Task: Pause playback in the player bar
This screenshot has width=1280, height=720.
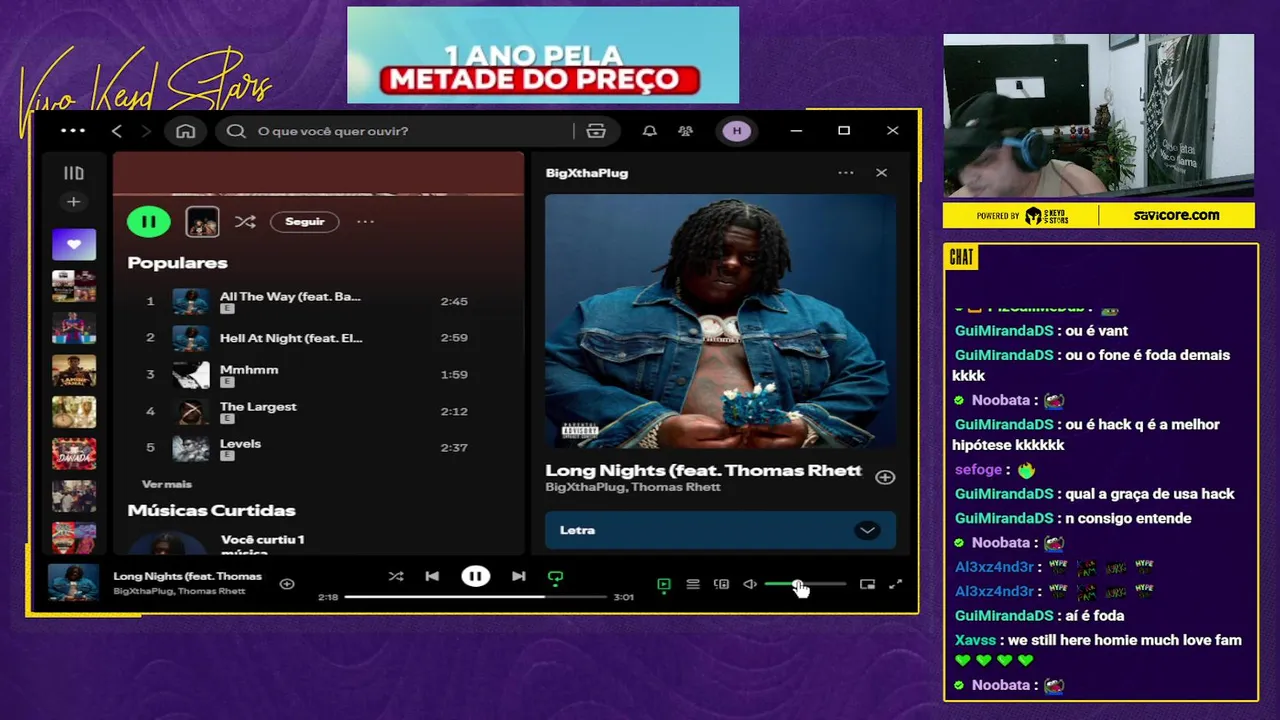Action: tap(475, 577)
